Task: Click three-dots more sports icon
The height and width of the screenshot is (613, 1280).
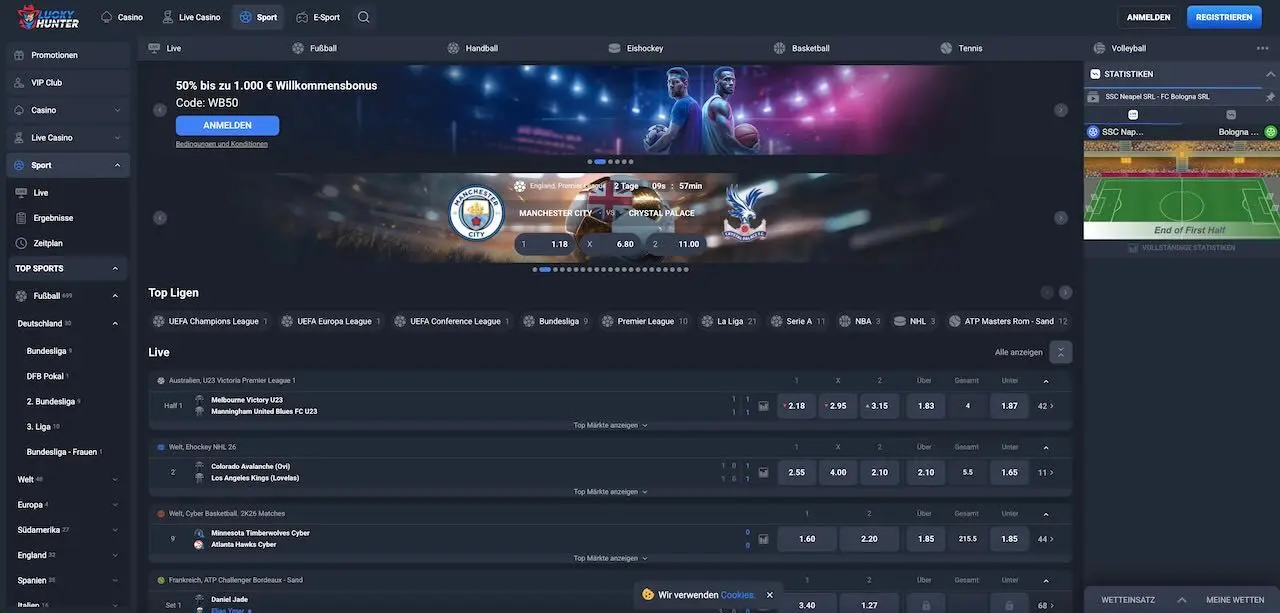Action: pos(1262,48)
